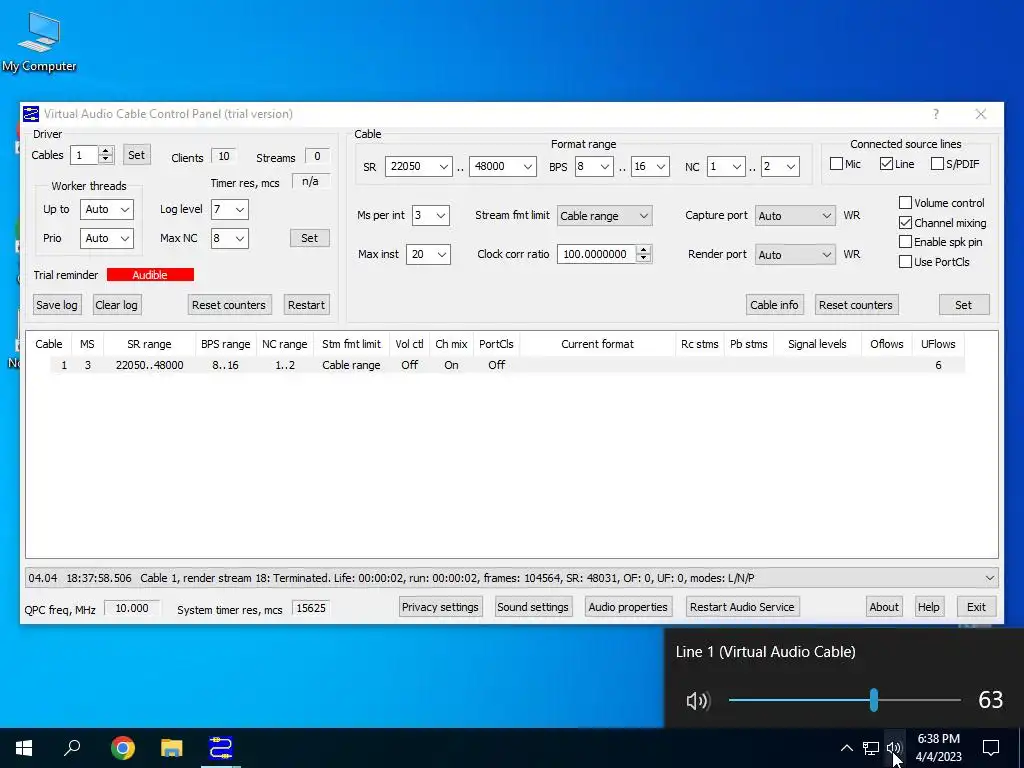Open network status tray icon

click(x=871, y=748)
